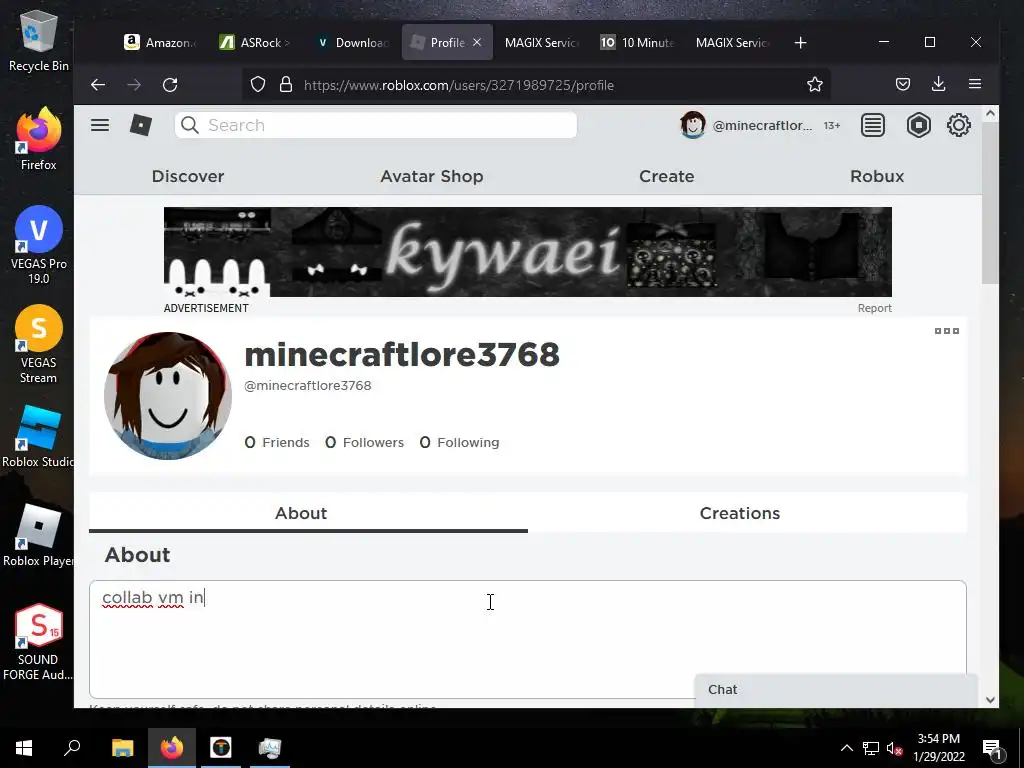Switch to the first MAGIX Service tab

pyautogui.click(x=541, y=42)
